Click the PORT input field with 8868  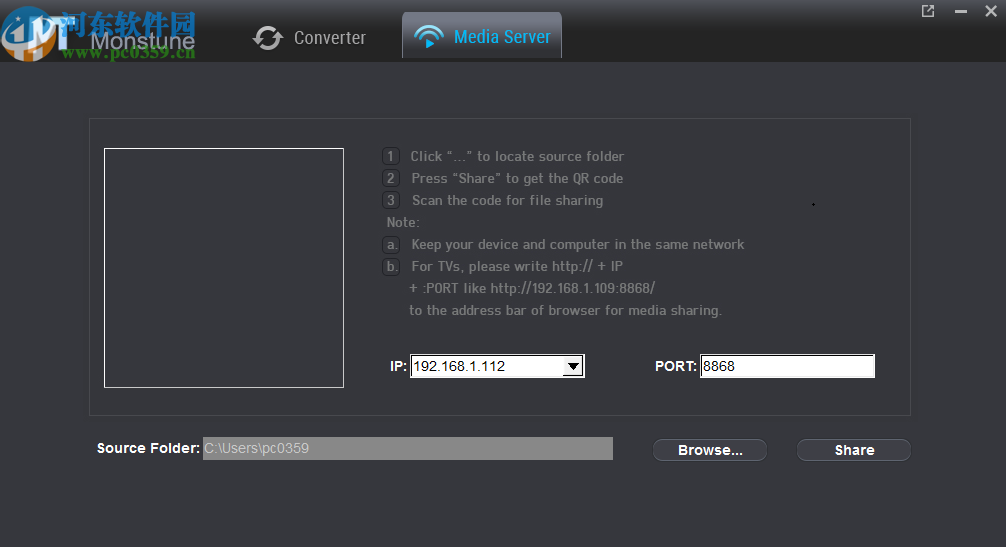tap(787, 366)
